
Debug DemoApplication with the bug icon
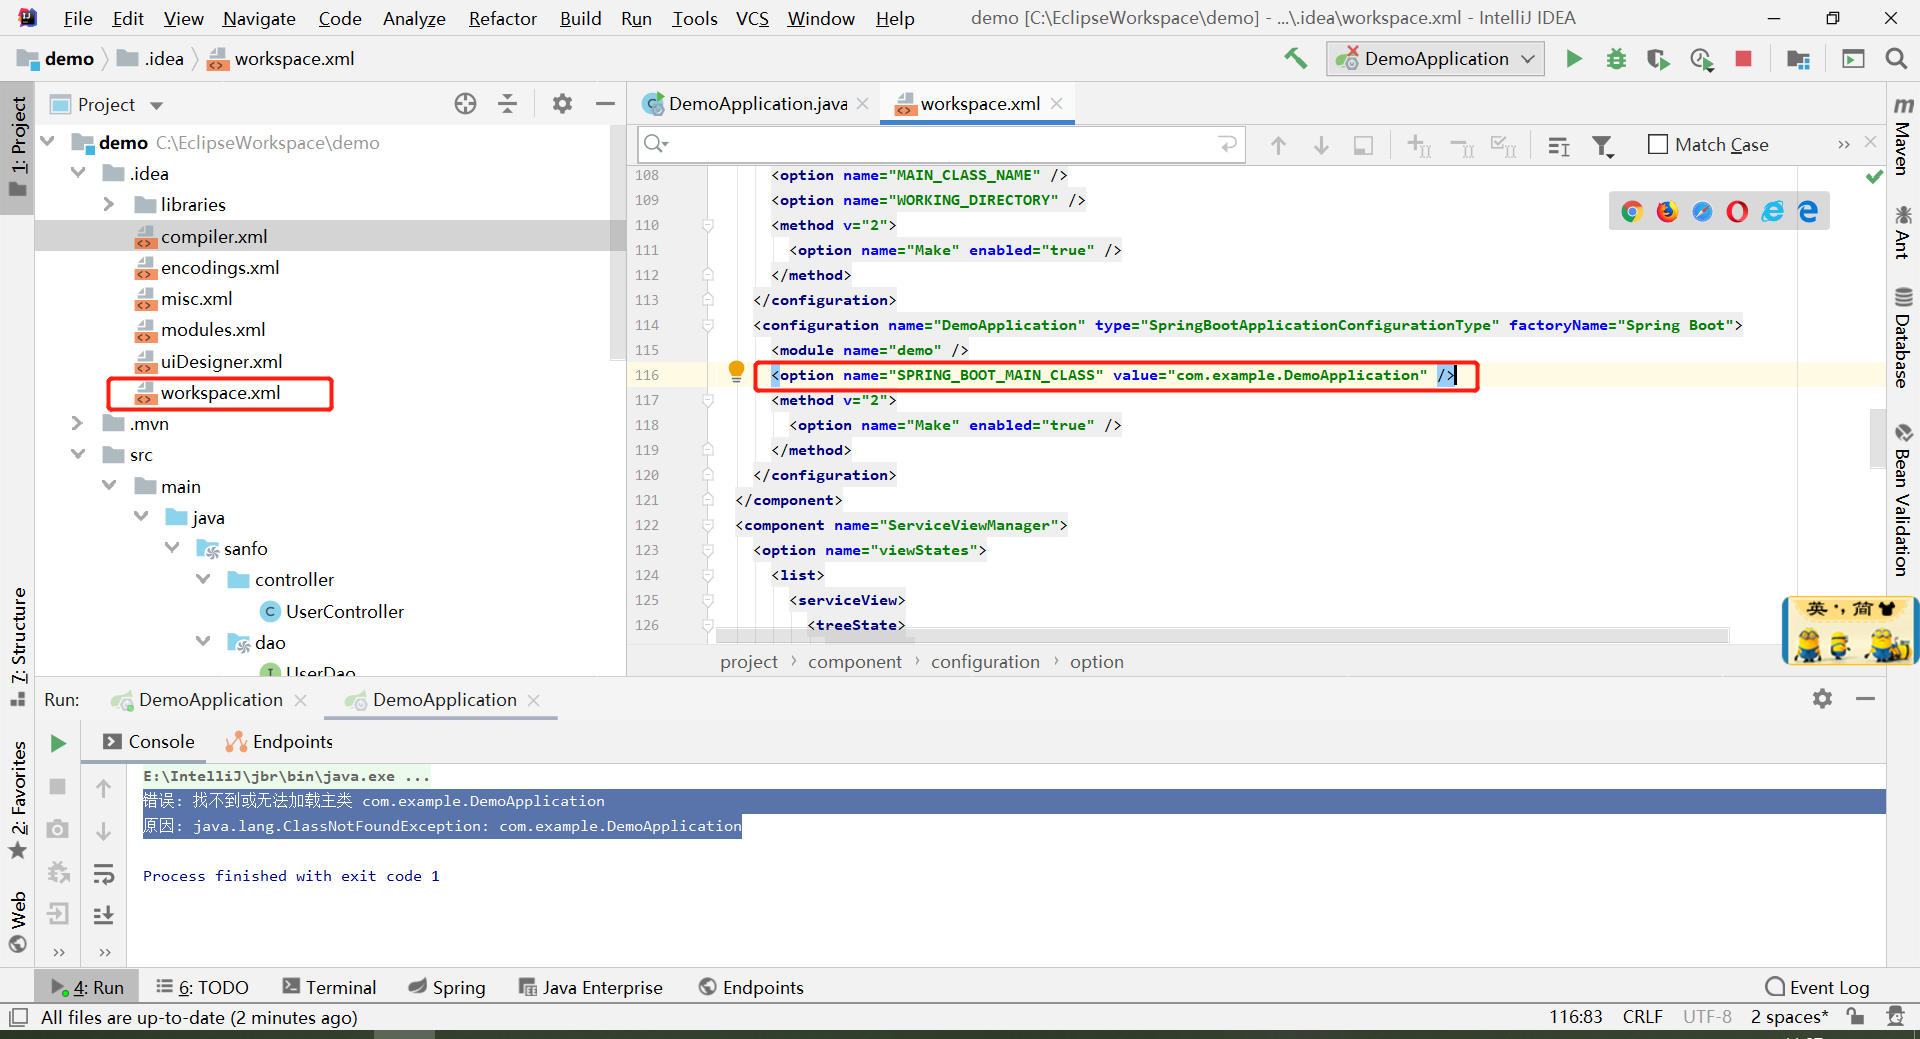click(1615, 58)
